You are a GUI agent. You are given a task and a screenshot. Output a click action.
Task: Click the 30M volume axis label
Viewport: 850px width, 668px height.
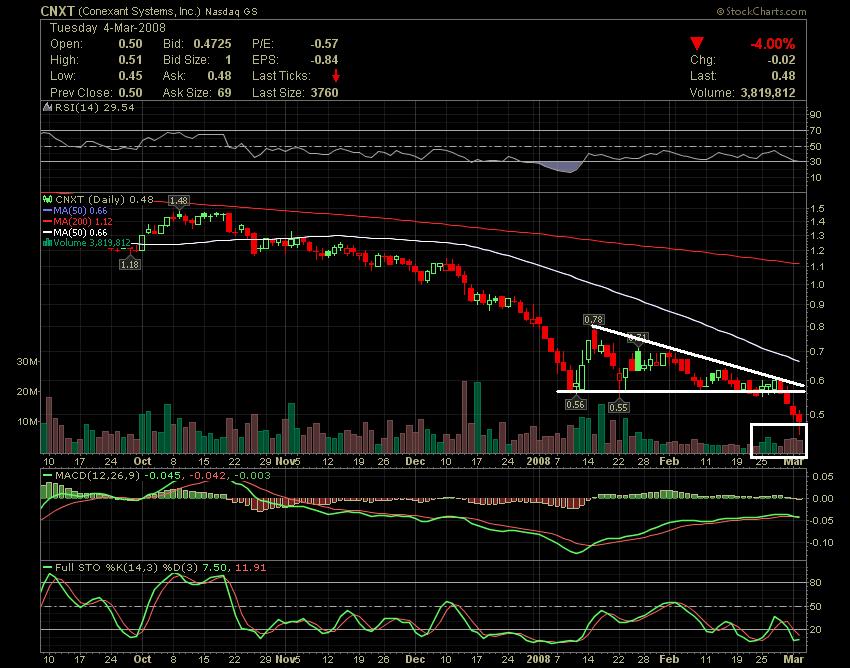point(27,361)
